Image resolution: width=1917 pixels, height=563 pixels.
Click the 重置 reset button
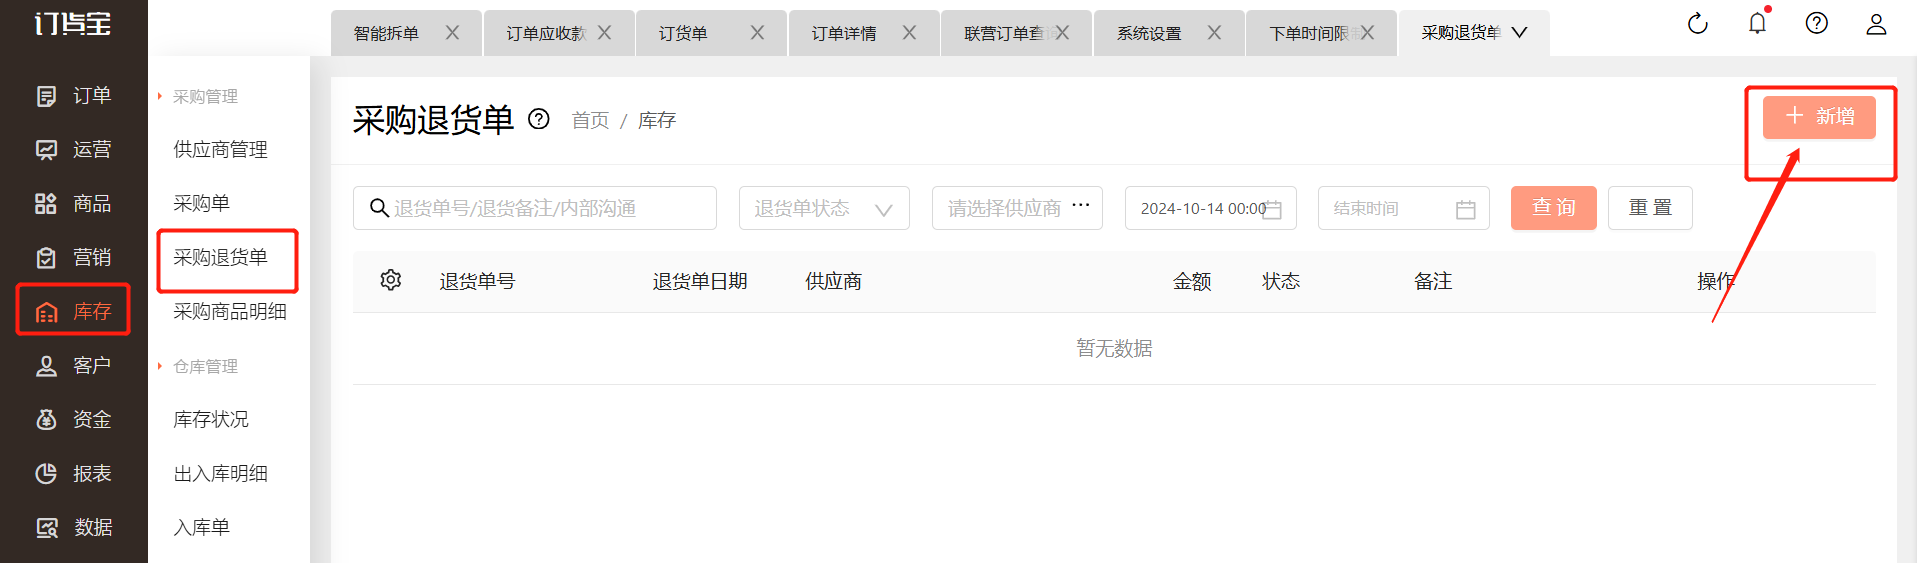coord(1649,208)
